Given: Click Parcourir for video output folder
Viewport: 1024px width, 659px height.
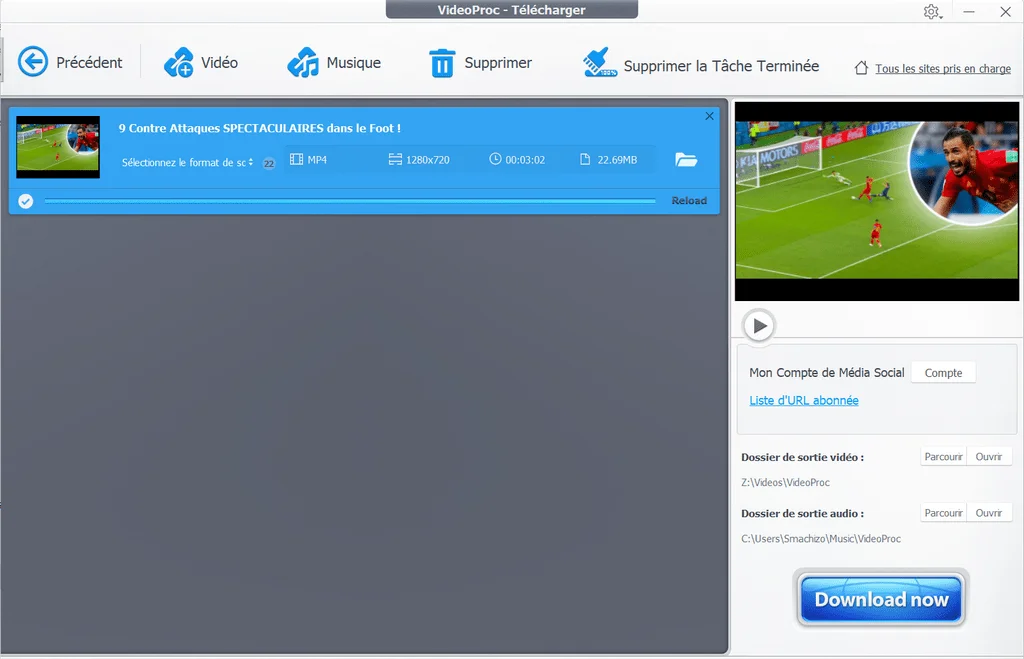Looking at the screenshot, I should (x=943, y=457).
